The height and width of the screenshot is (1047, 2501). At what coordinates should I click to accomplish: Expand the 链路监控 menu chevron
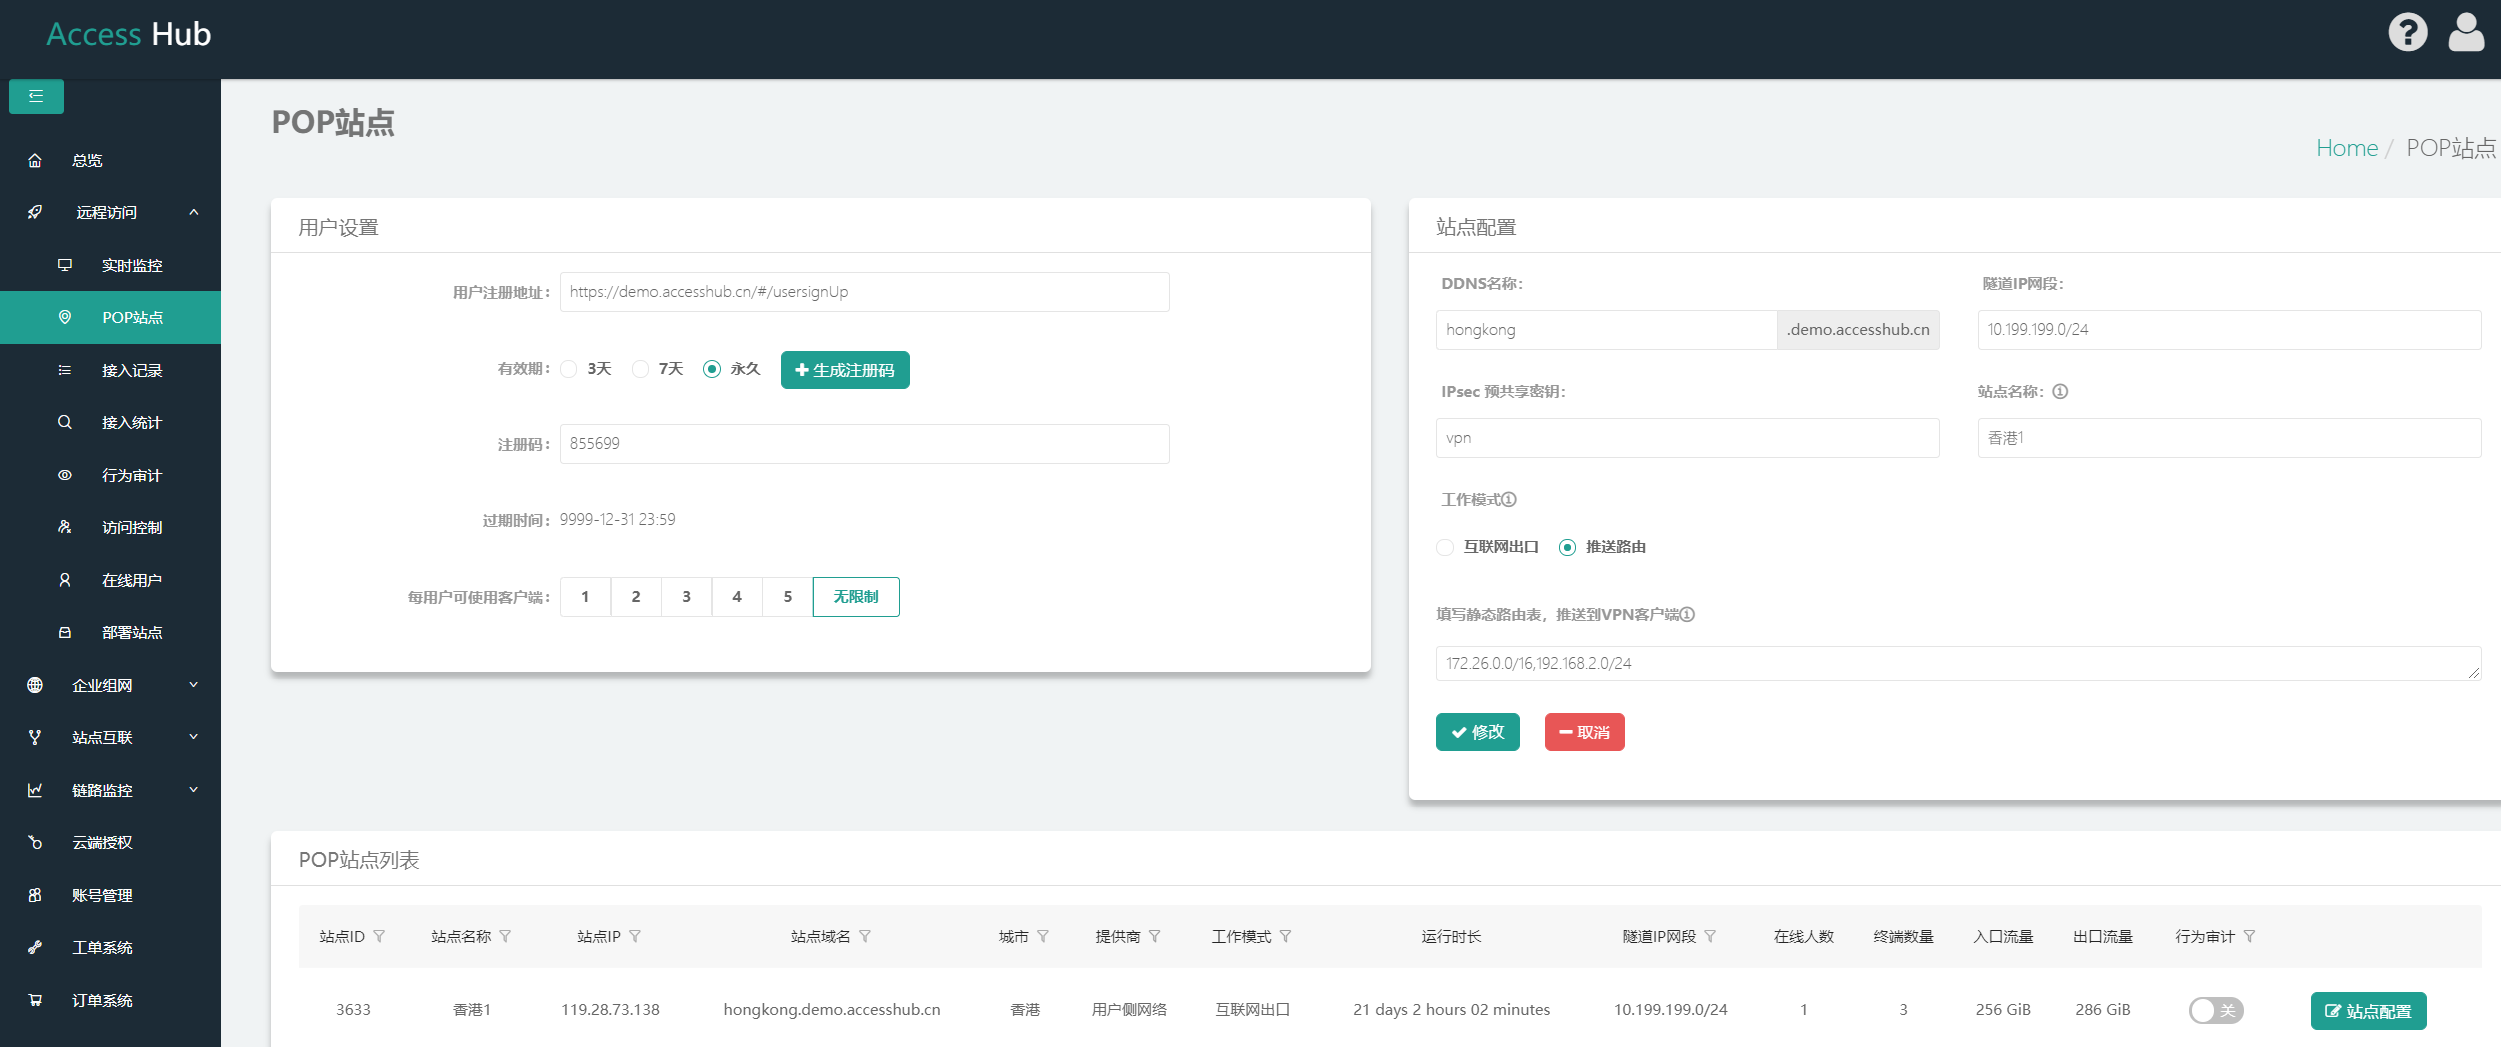(194, 790)
